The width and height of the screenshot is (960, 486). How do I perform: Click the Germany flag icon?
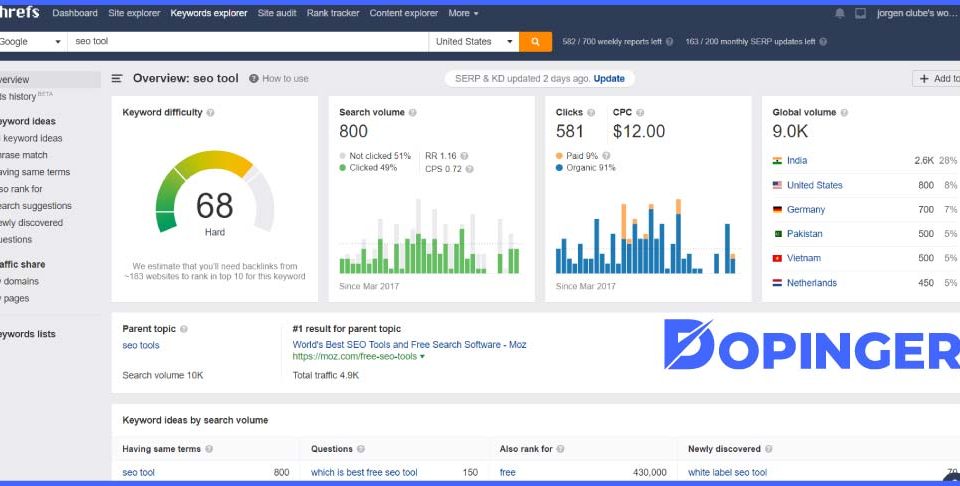click(x=777, y=209)
